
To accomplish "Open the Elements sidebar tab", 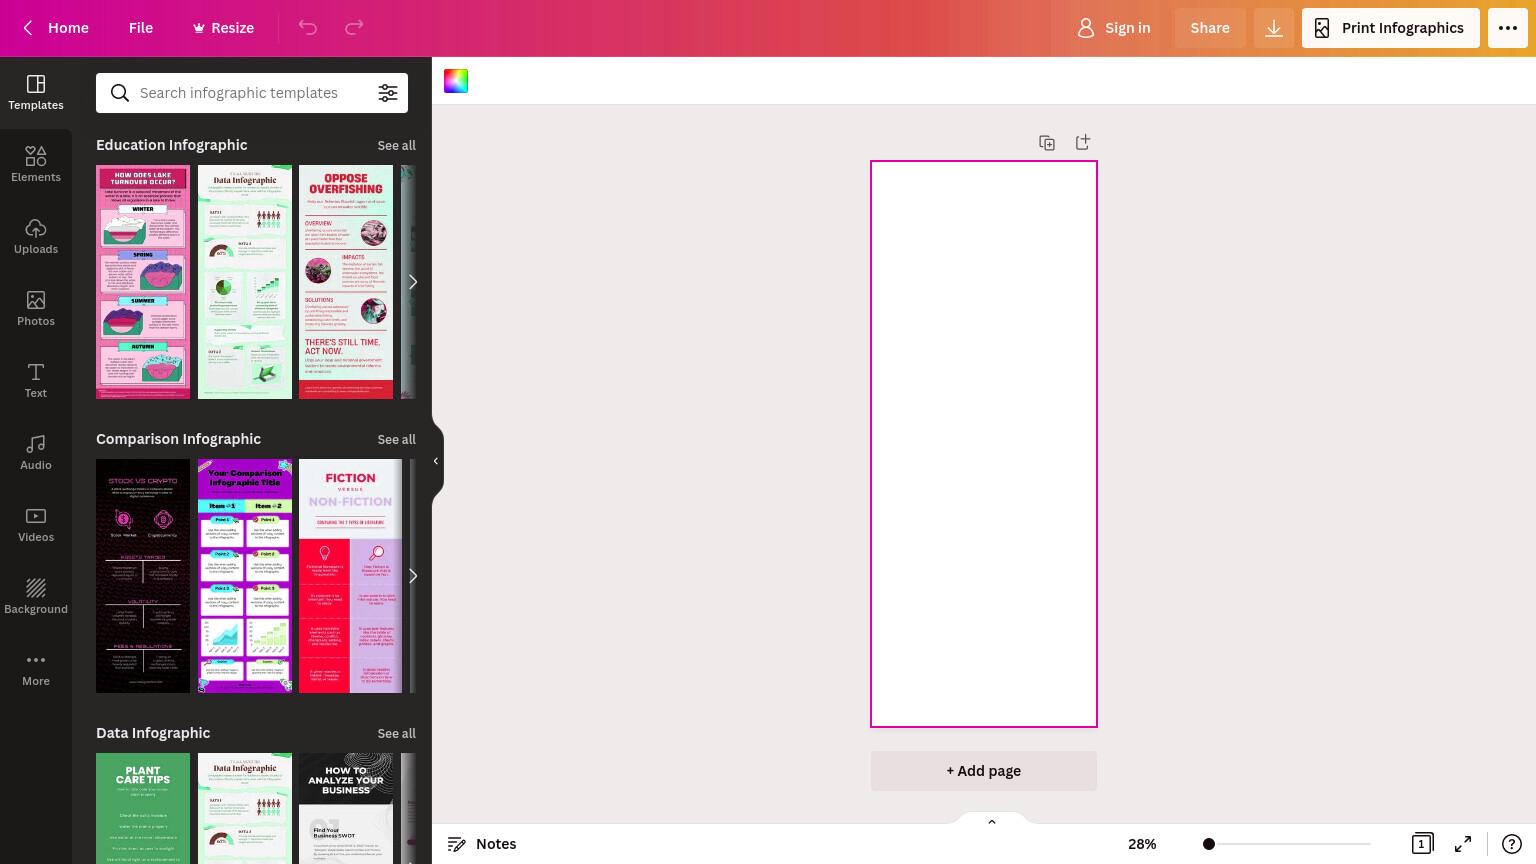I will 36,165.
